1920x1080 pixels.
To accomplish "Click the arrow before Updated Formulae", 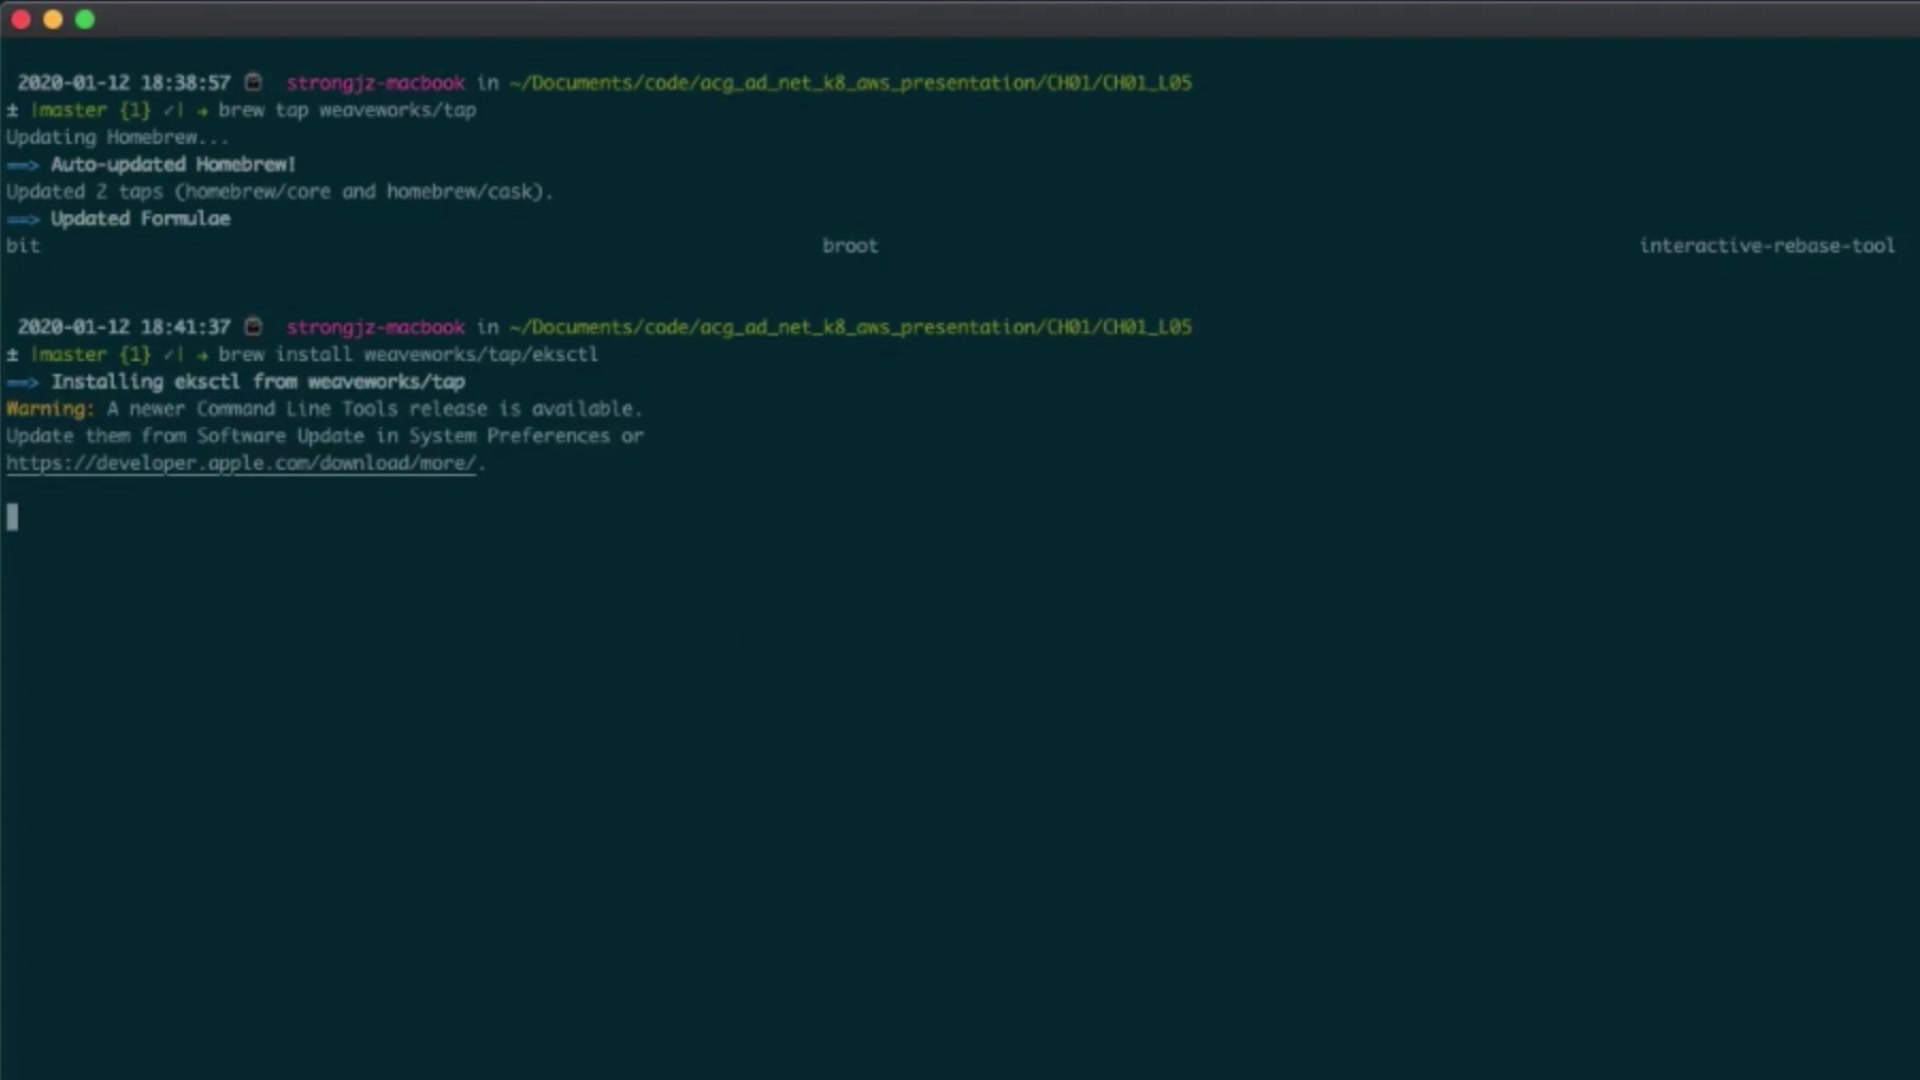I will tap(22, 219).
